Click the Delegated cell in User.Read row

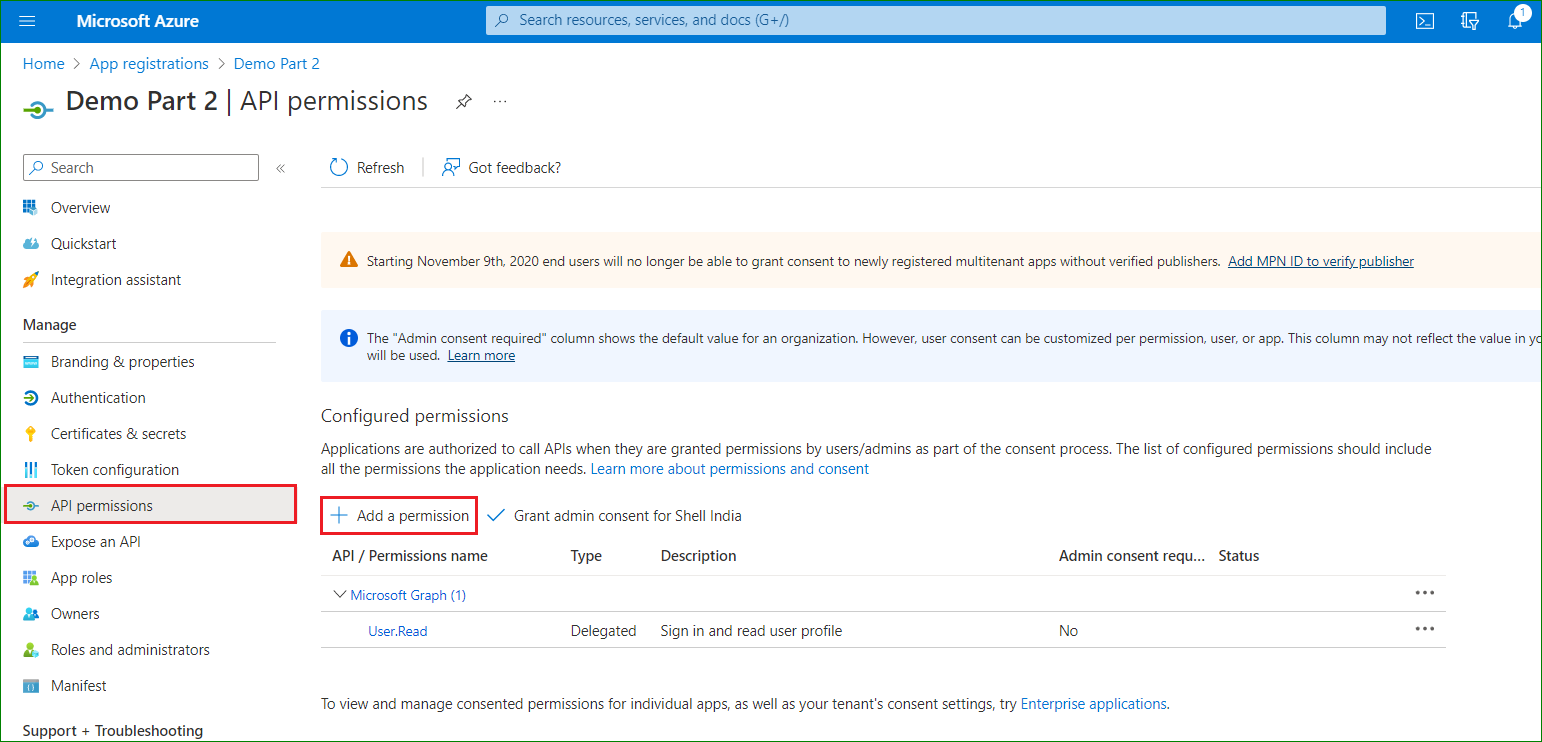[603, 631]
